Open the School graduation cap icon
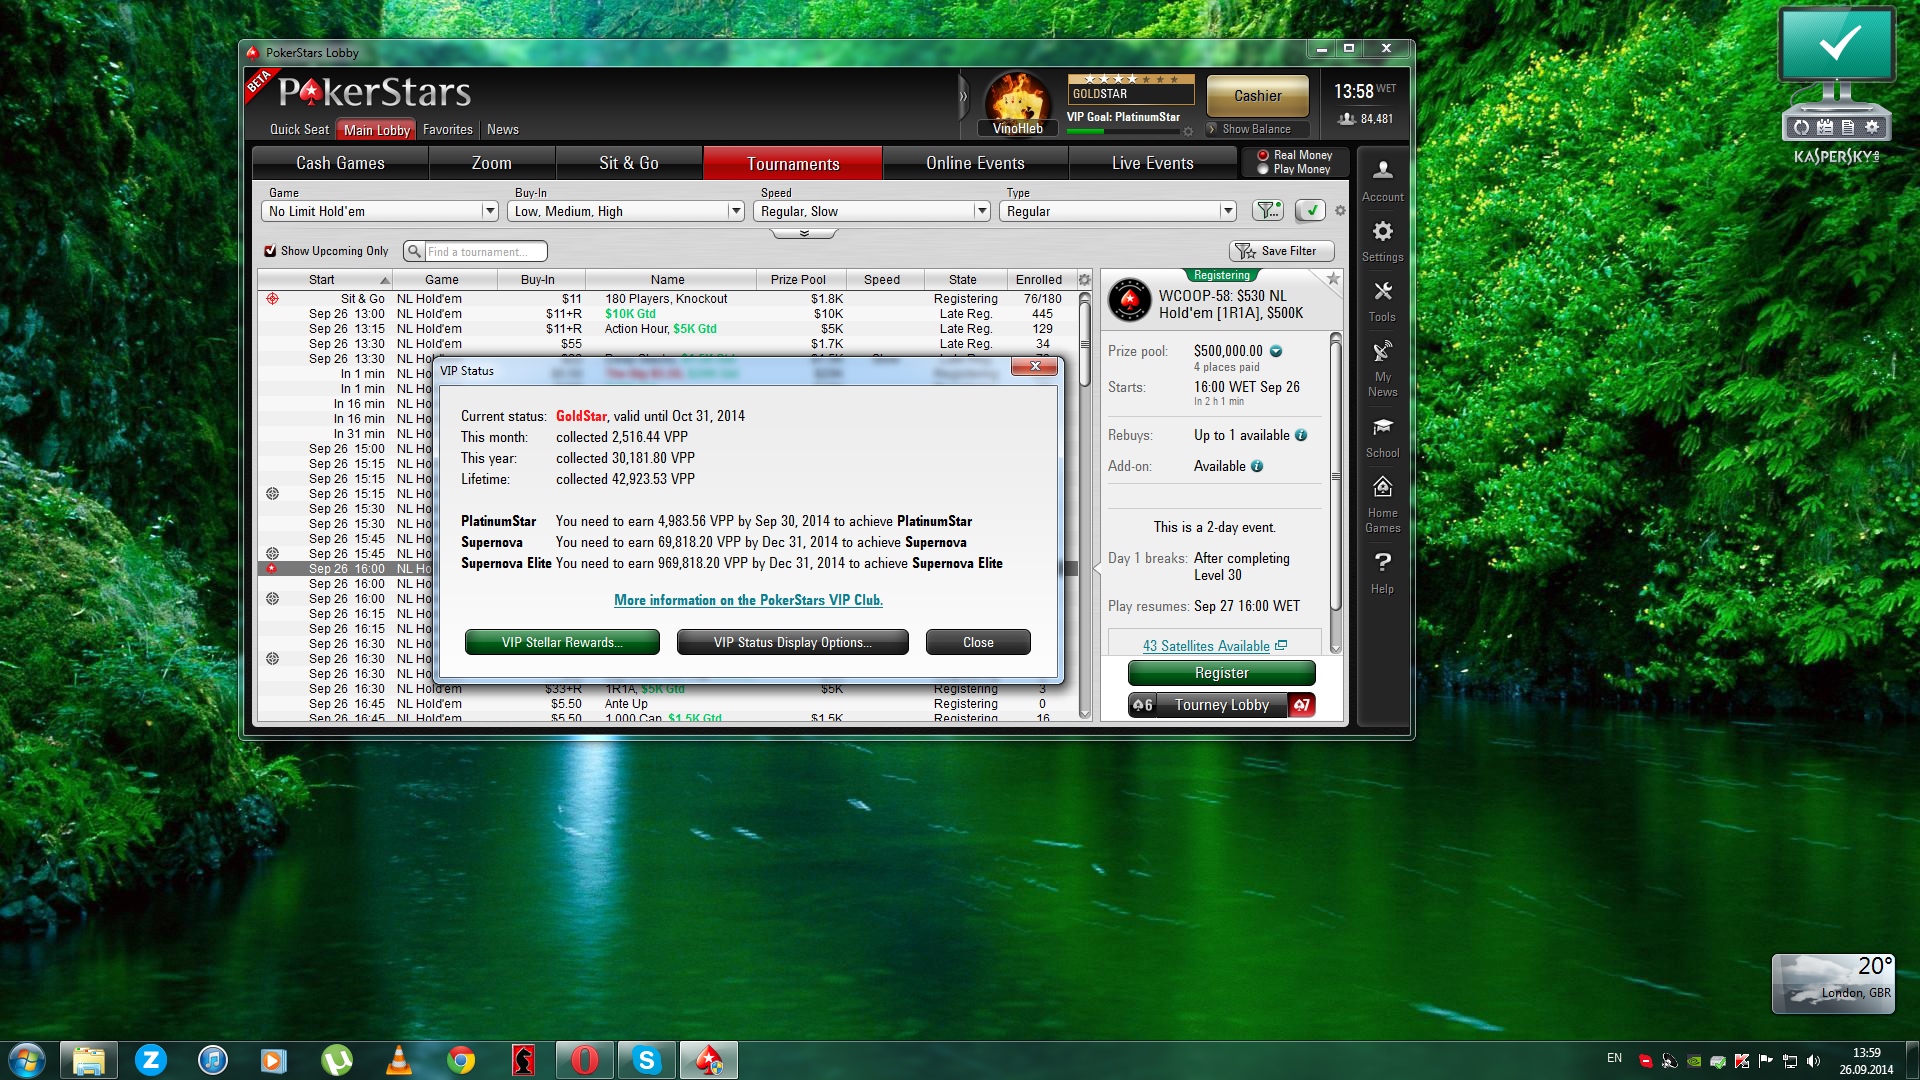 click(x=1382, y=436)
